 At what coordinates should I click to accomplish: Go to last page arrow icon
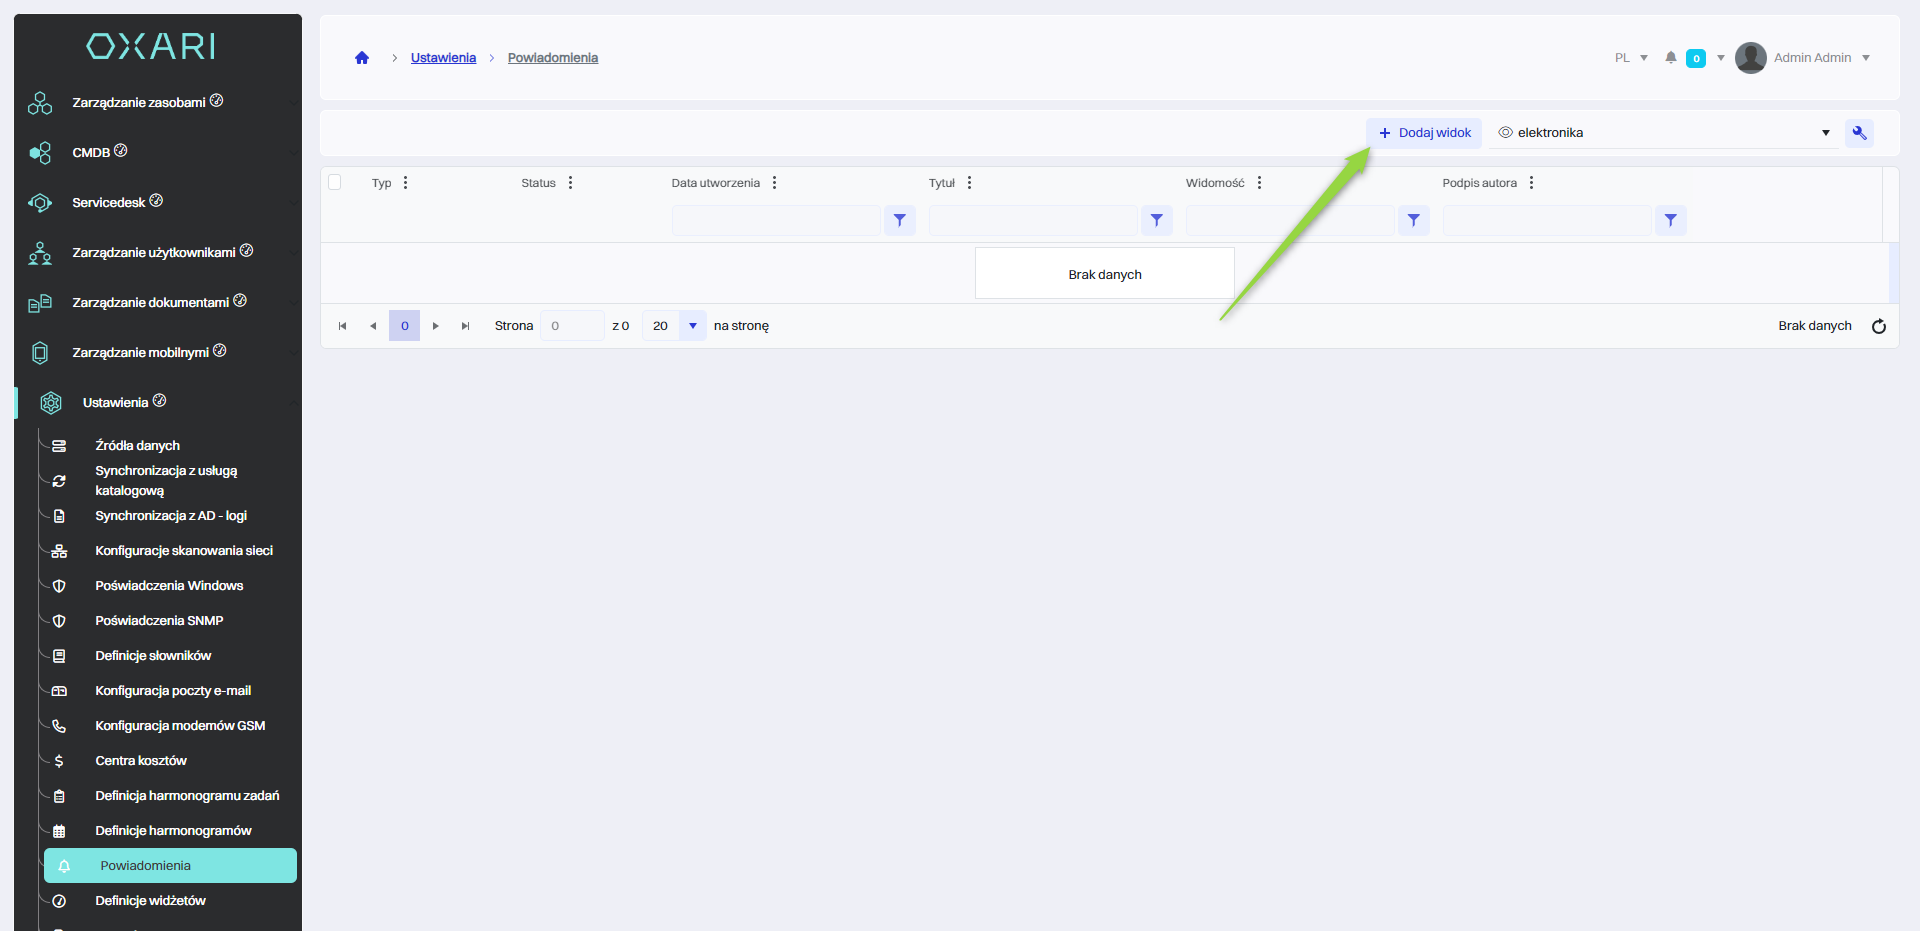465,326
